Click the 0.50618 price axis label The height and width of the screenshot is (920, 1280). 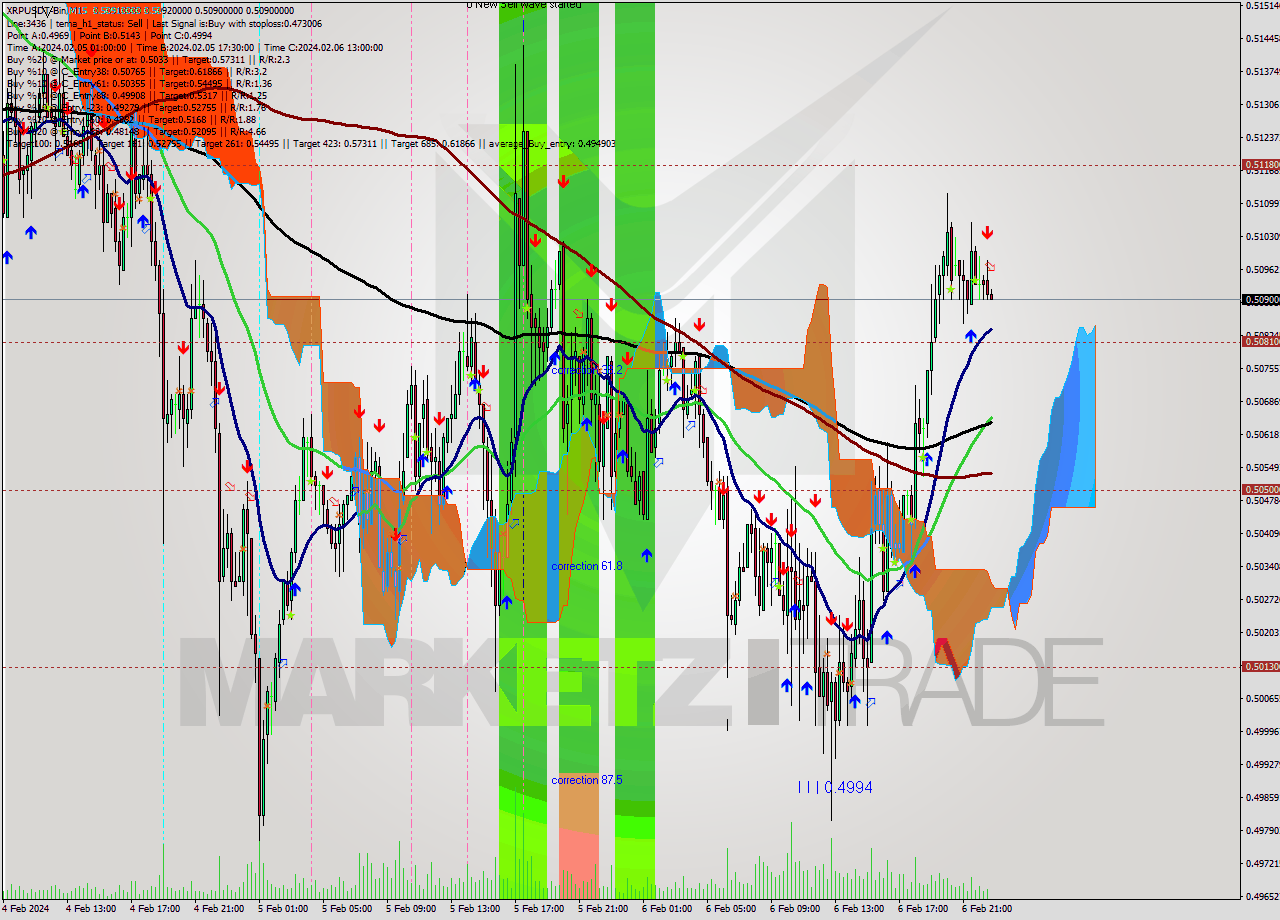(1262, 434)
